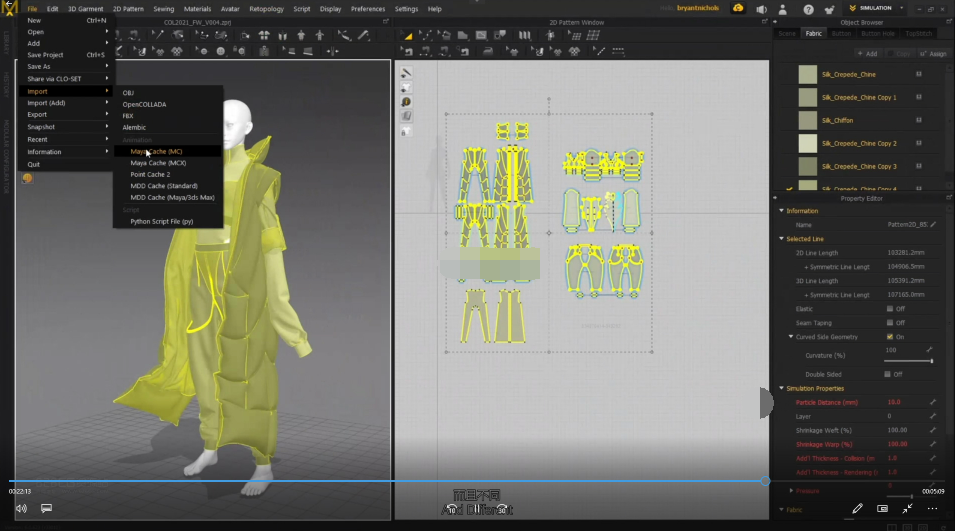Image resolution: width=955 pixels, height=531 pixels.
Task: Click the video progress bar handle
Action: [765, 481]
